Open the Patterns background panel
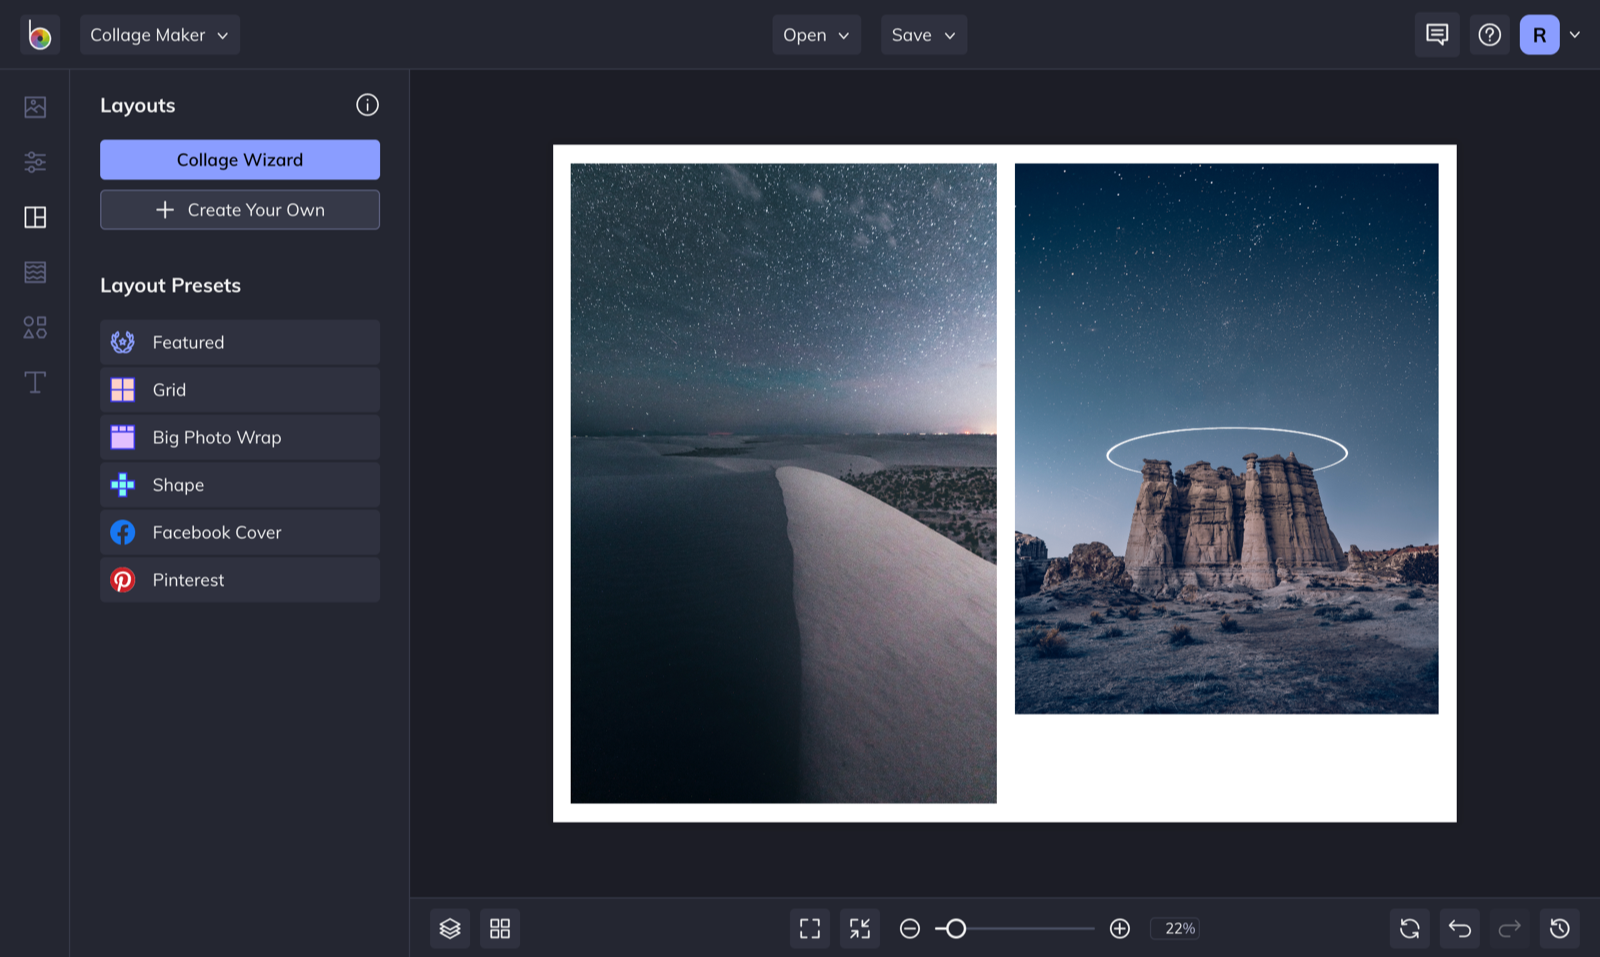This screenshot has height=957, width=1600. 34,272
